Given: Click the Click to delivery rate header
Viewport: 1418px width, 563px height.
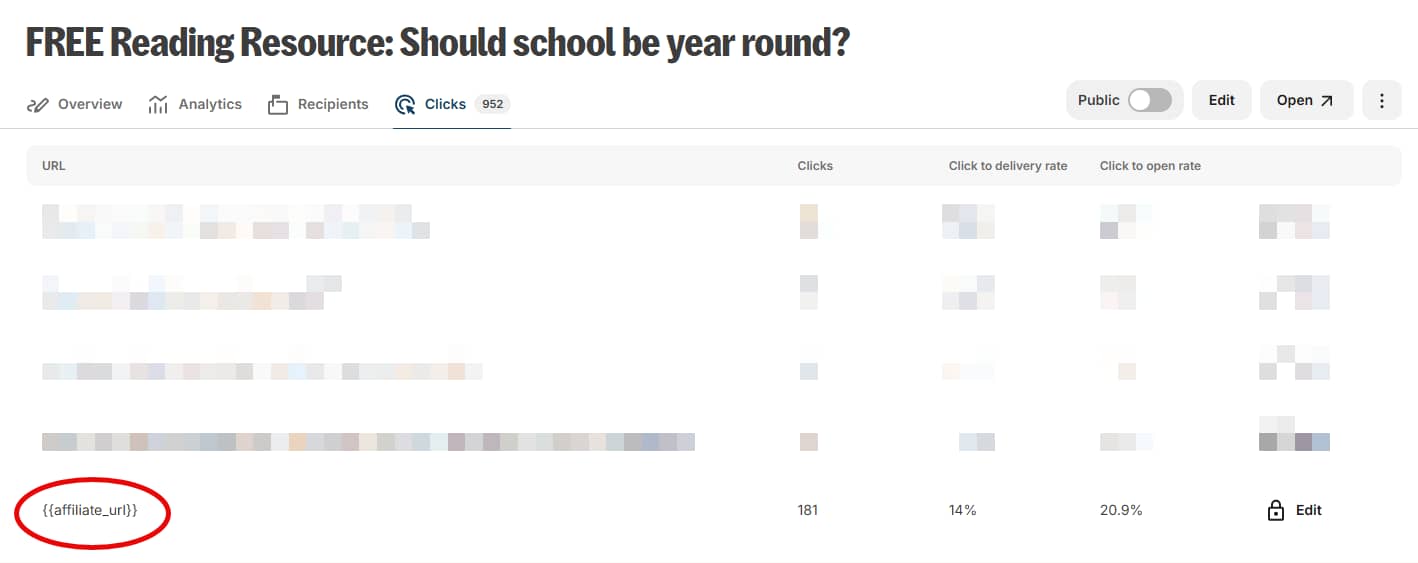Looking at the screenshot, I should point(1007,166).
